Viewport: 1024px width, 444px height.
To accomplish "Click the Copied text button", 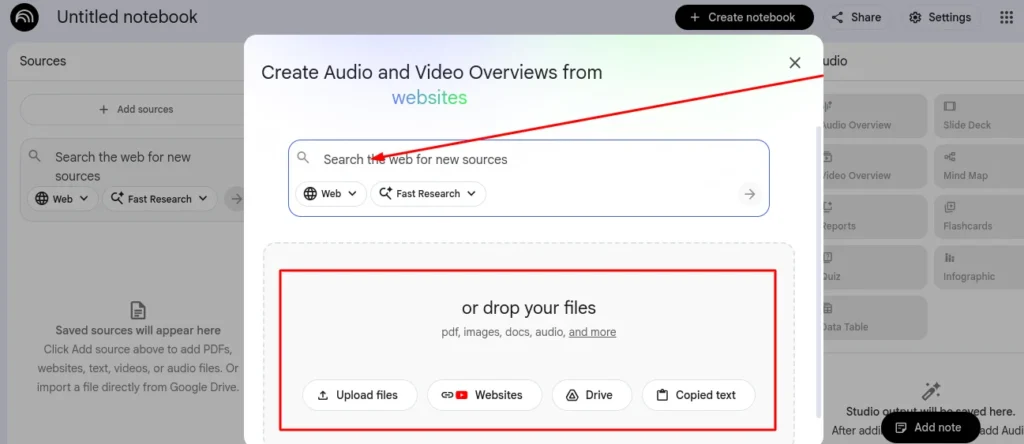I will point(699,395).
